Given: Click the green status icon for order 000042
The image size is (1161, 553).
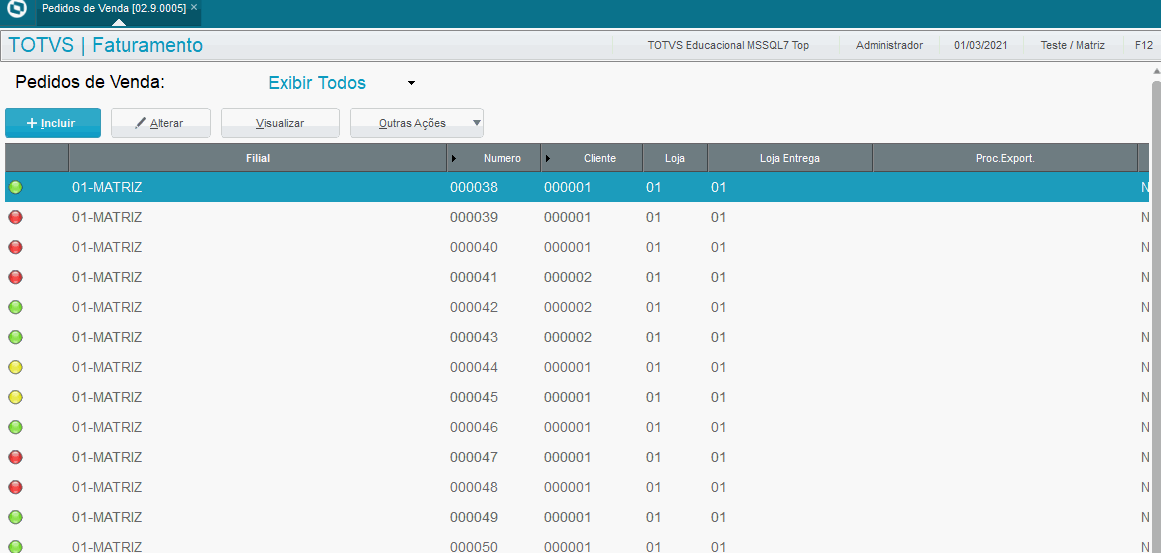Looking at the screenshot, I should (15, 307).
